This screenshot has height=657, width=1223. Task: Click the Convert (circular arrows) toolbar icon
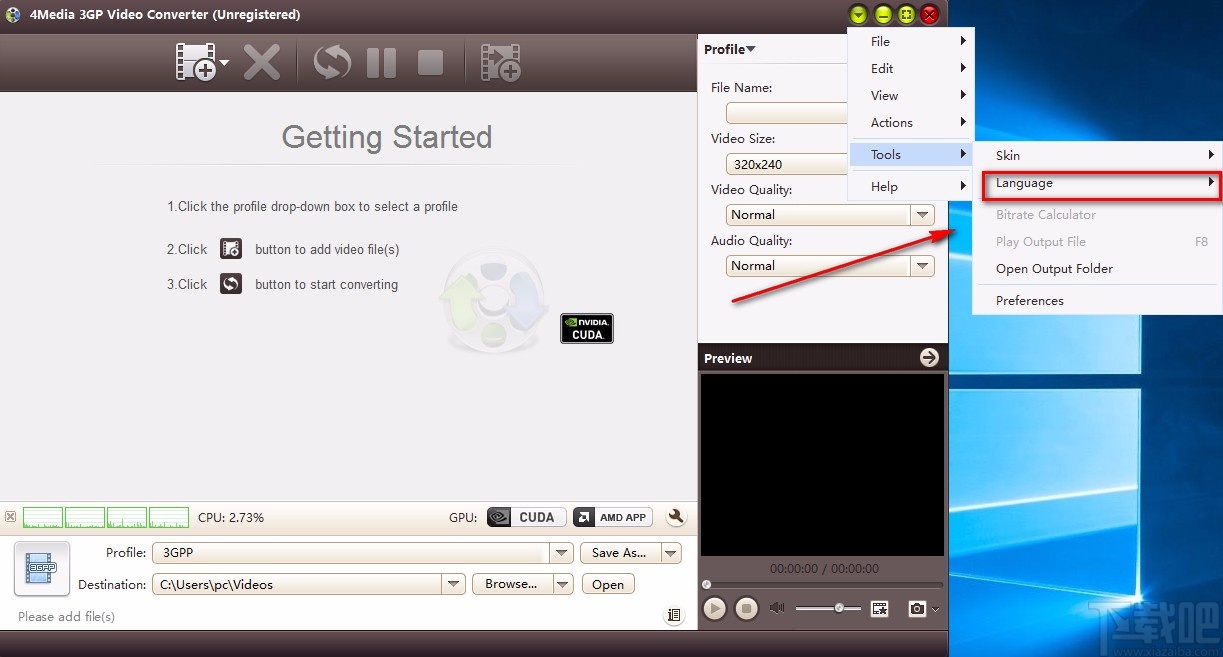pos(332,62)
